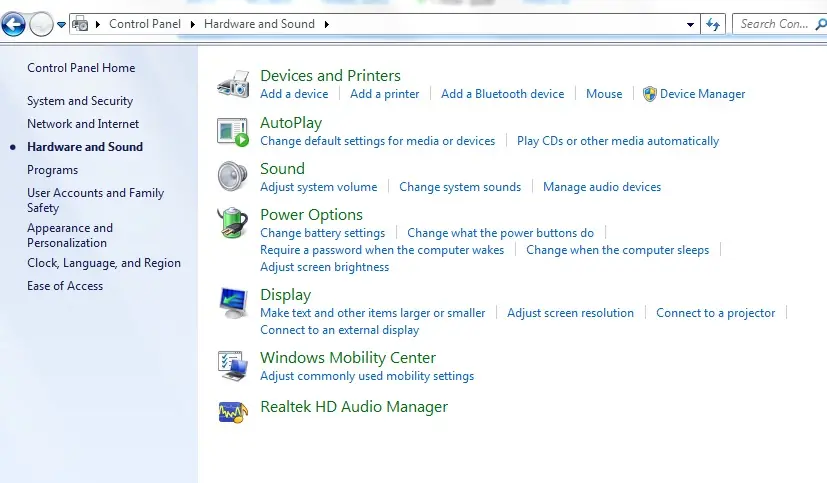Click Play CDs or other media automatically
This screenshot has height=483, width=827.
618,141
